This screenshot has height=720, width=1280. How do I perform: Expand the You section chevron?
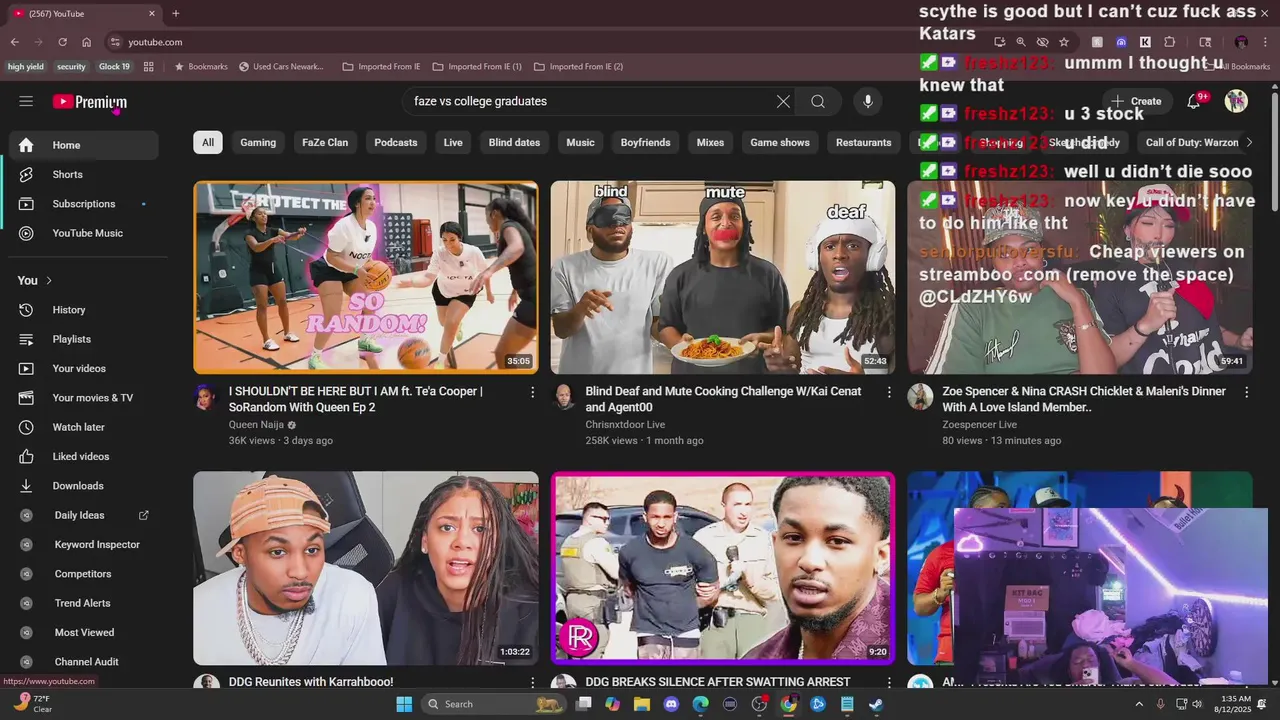49,280
